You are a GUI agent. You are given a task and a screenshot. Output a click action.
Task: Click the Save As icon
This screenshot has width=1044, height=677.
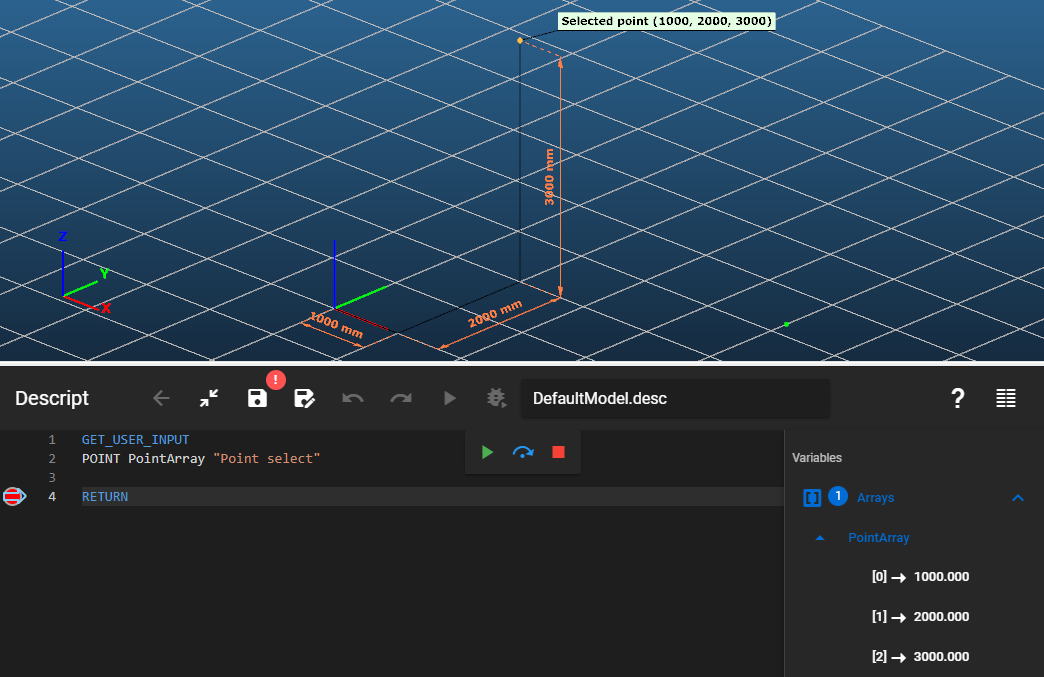[304, 398]
